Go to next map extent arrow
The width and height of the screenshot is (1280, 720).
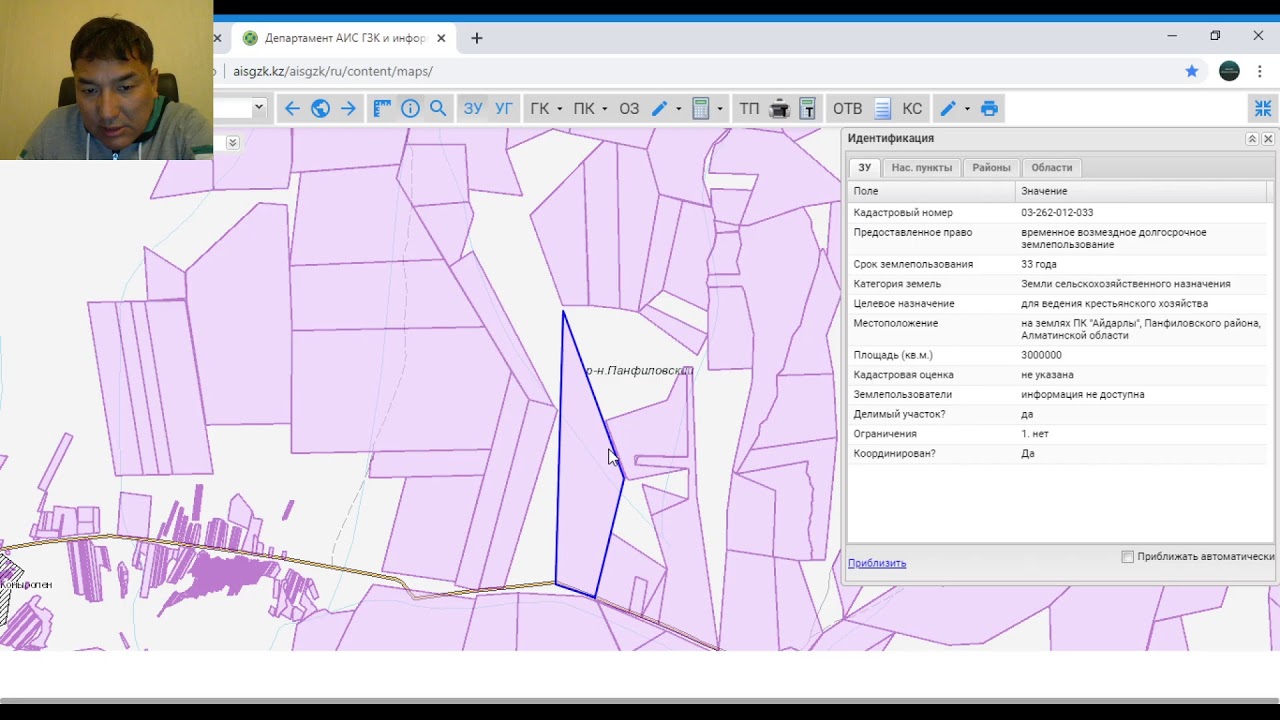[x=348, y=109]
